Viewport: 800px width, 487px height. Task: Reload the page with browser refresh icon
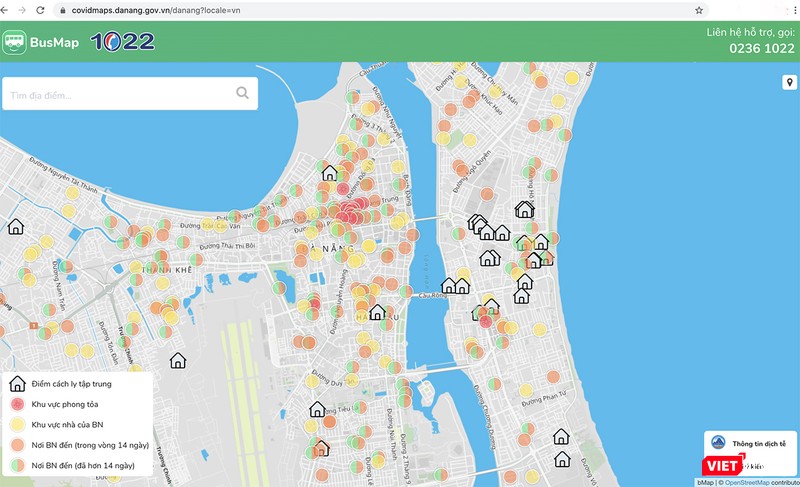[38, 9]
